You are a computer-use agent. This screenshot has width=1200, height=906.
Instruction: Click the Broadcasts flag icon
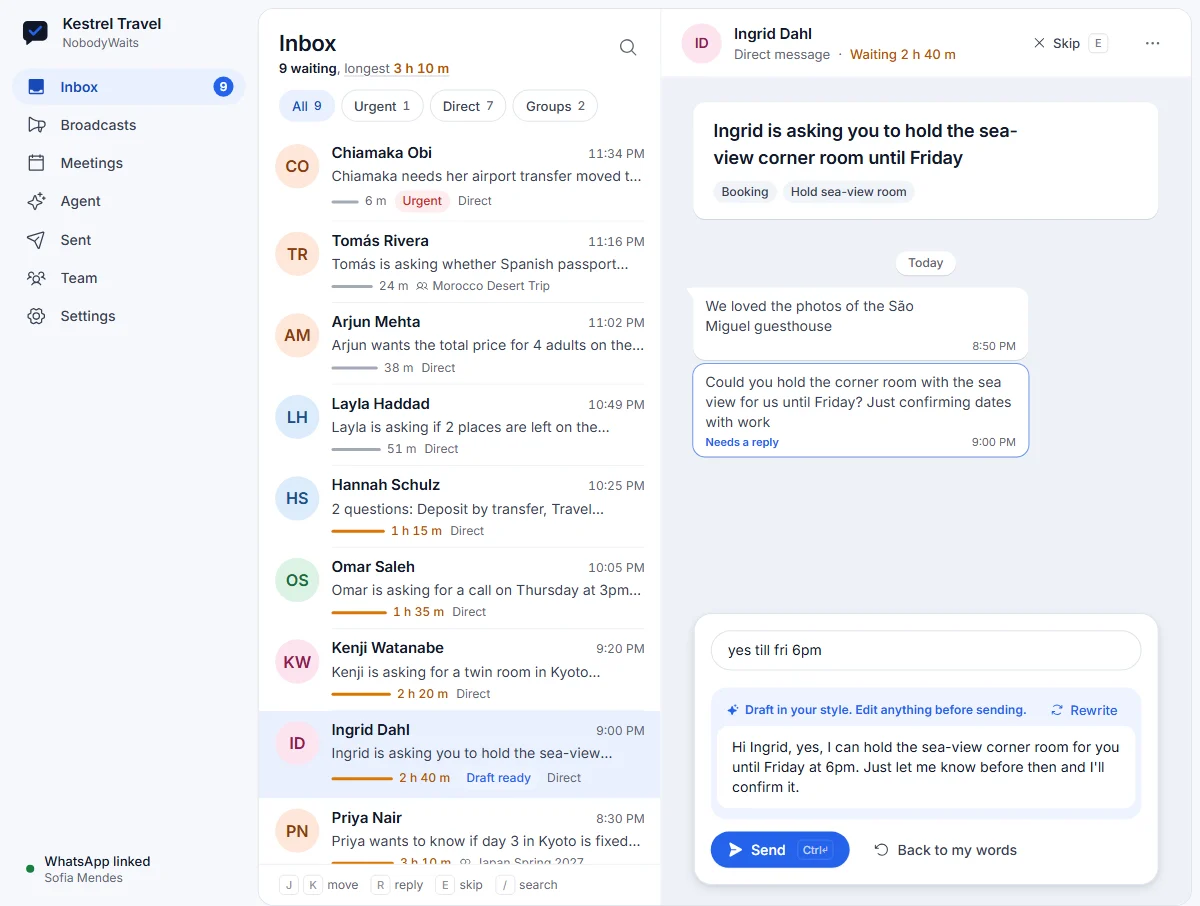coord(37,125)
